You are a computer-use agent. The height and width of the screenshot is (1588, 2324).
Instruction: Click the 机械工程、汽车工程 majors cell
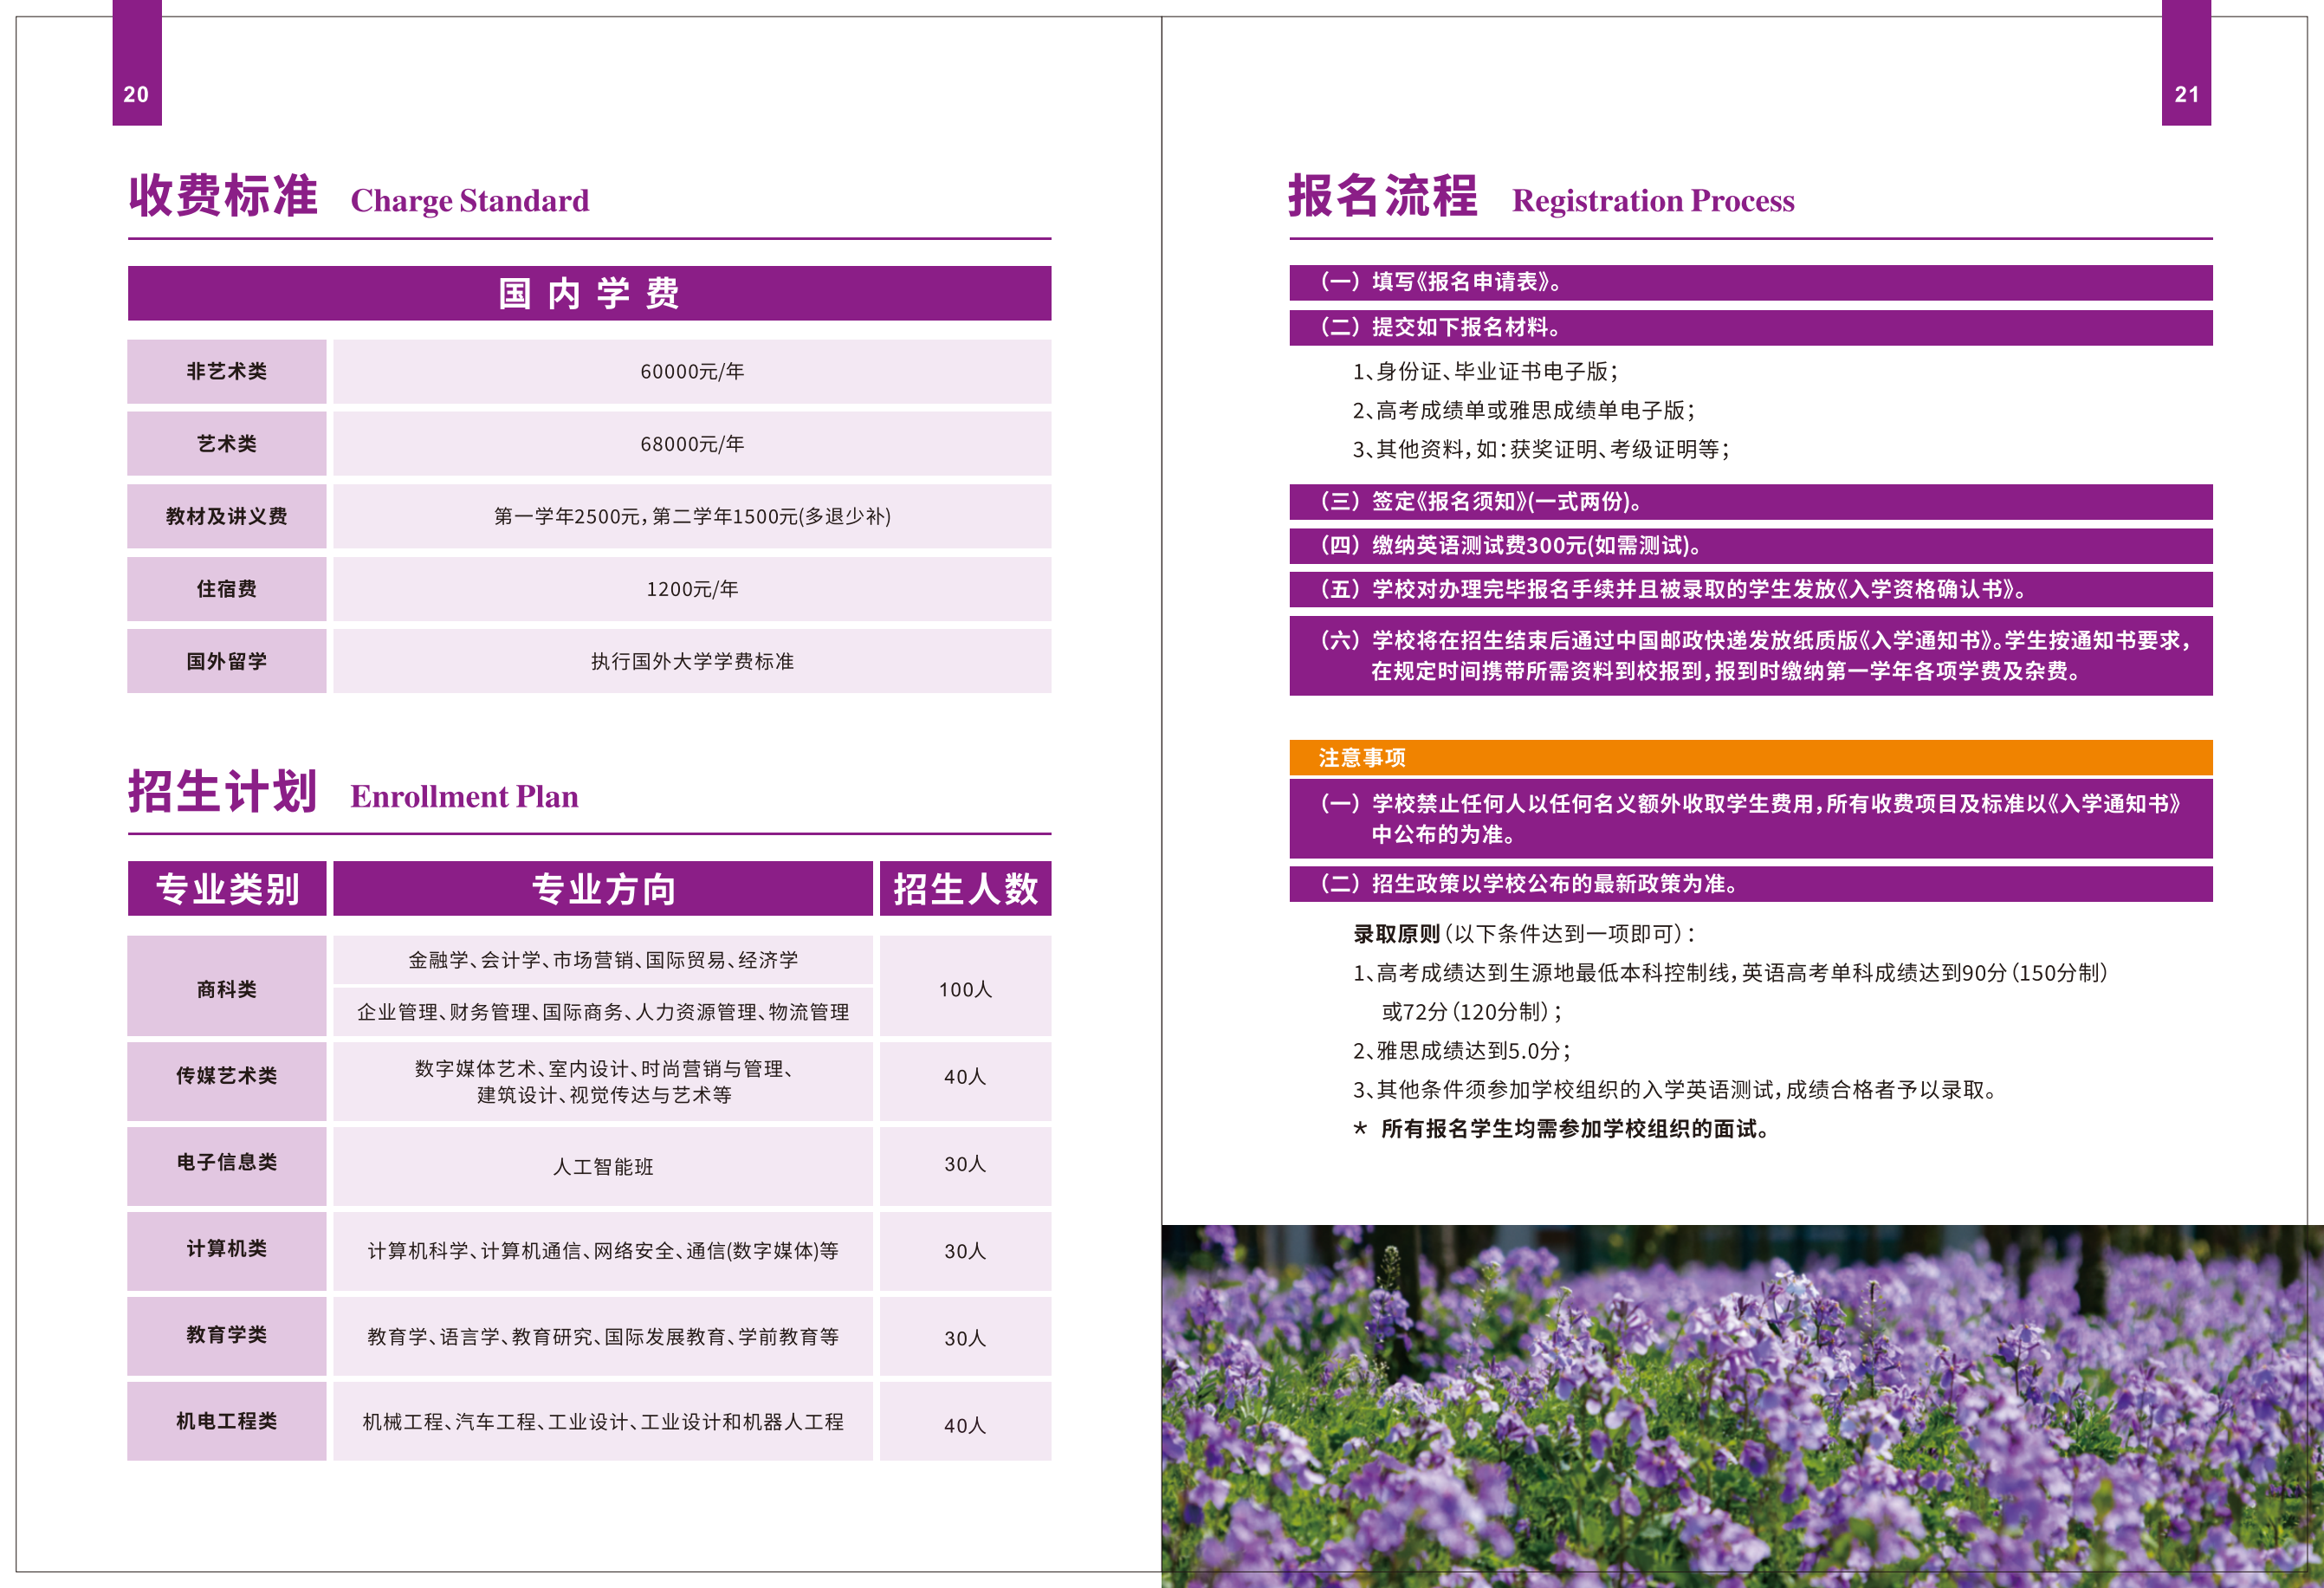[x=603, y=1422]
